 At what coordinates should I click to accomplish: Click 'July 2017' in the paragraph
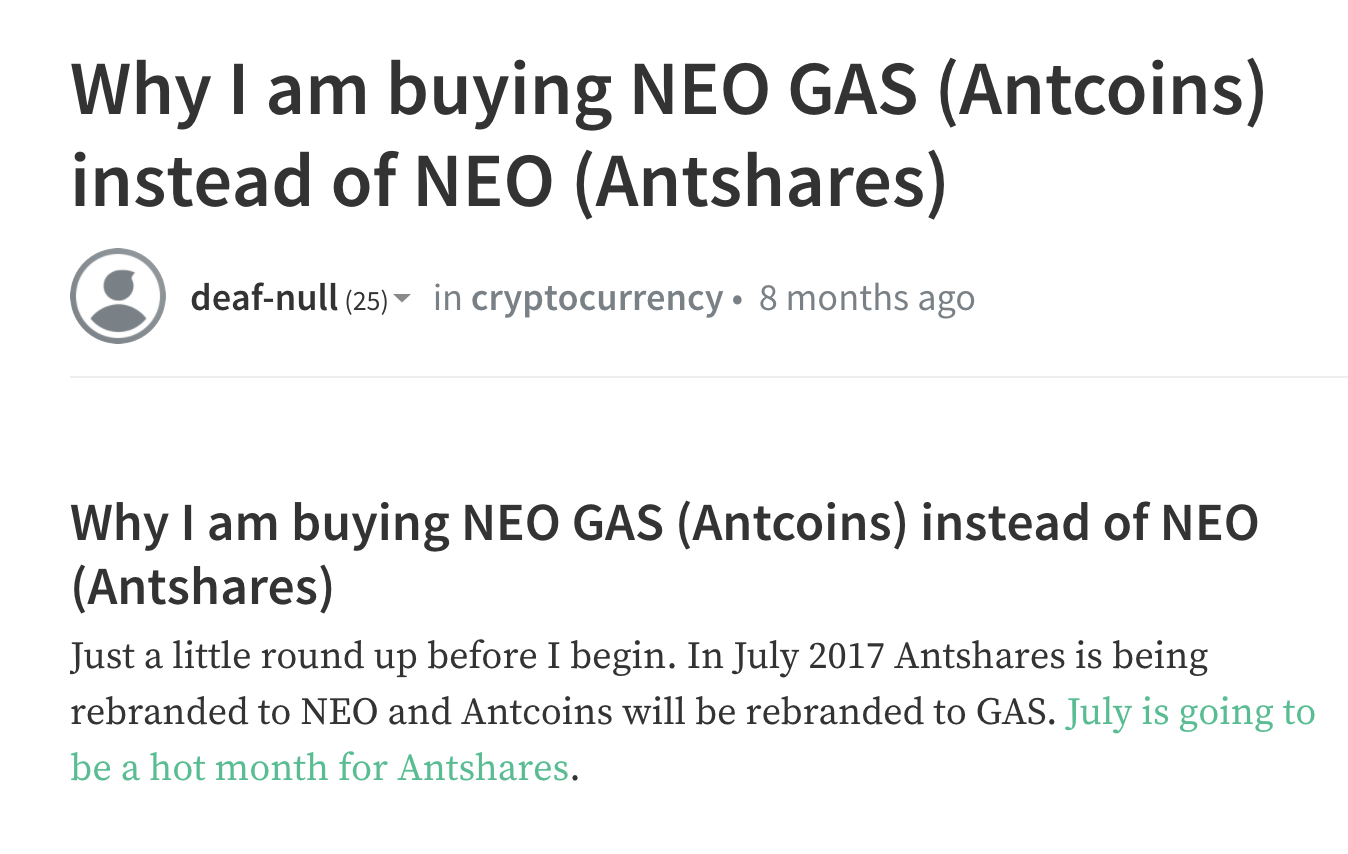tap(809, 659)
